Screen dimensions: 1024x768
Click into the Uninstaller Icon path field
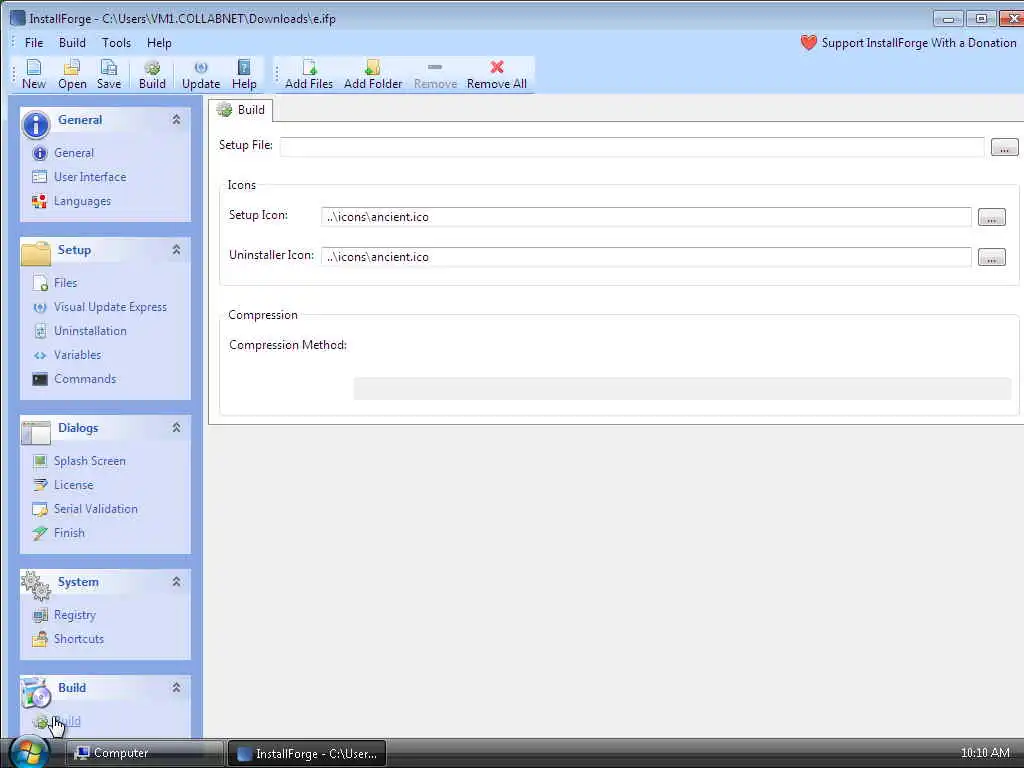(646, 257)
